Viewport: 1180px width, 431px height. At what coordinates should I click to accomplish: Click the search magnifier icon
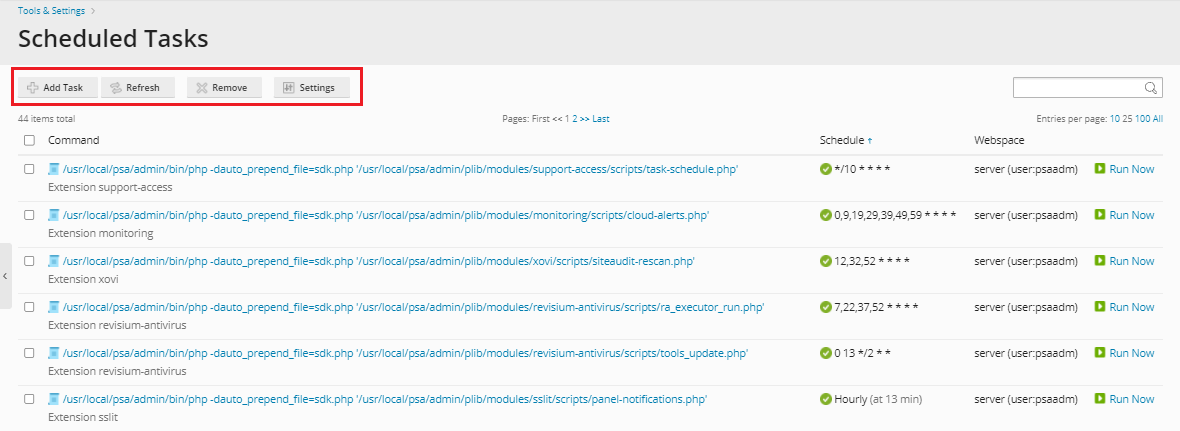tap(1151, 88)
